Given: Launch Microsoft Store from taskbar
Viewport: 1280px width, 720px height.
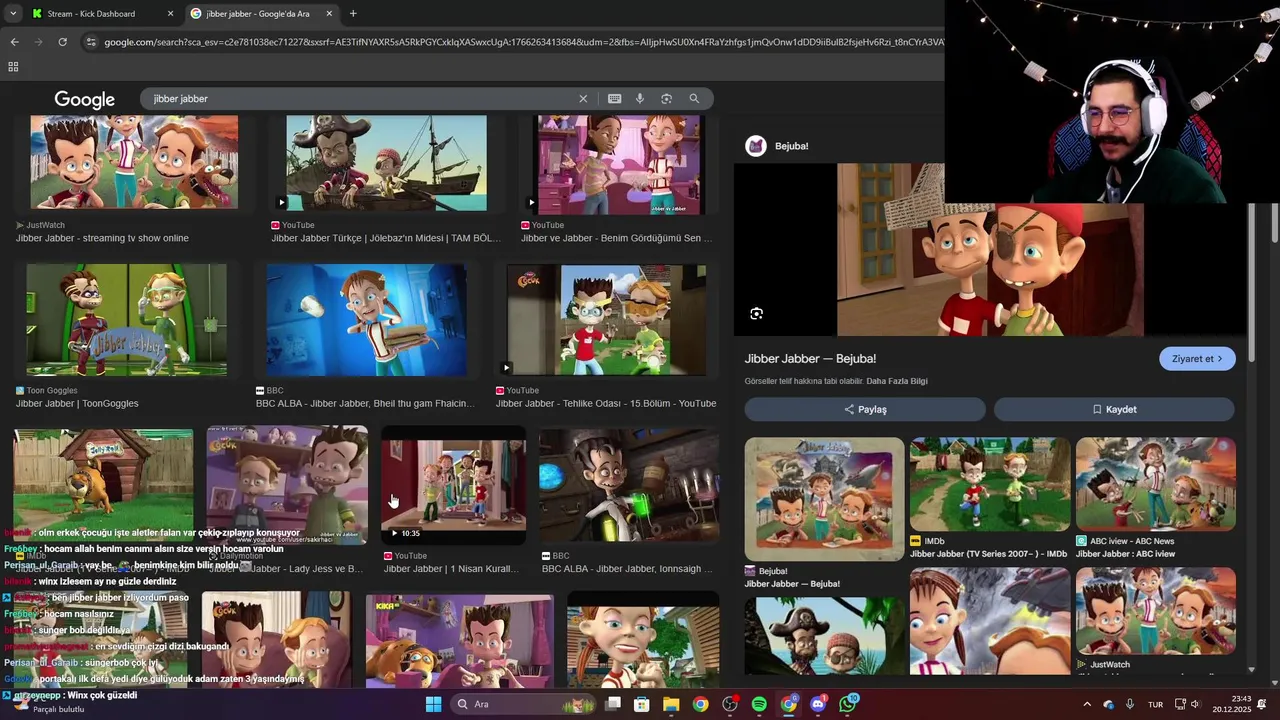Looking at the screenshot, I should 642,704.
